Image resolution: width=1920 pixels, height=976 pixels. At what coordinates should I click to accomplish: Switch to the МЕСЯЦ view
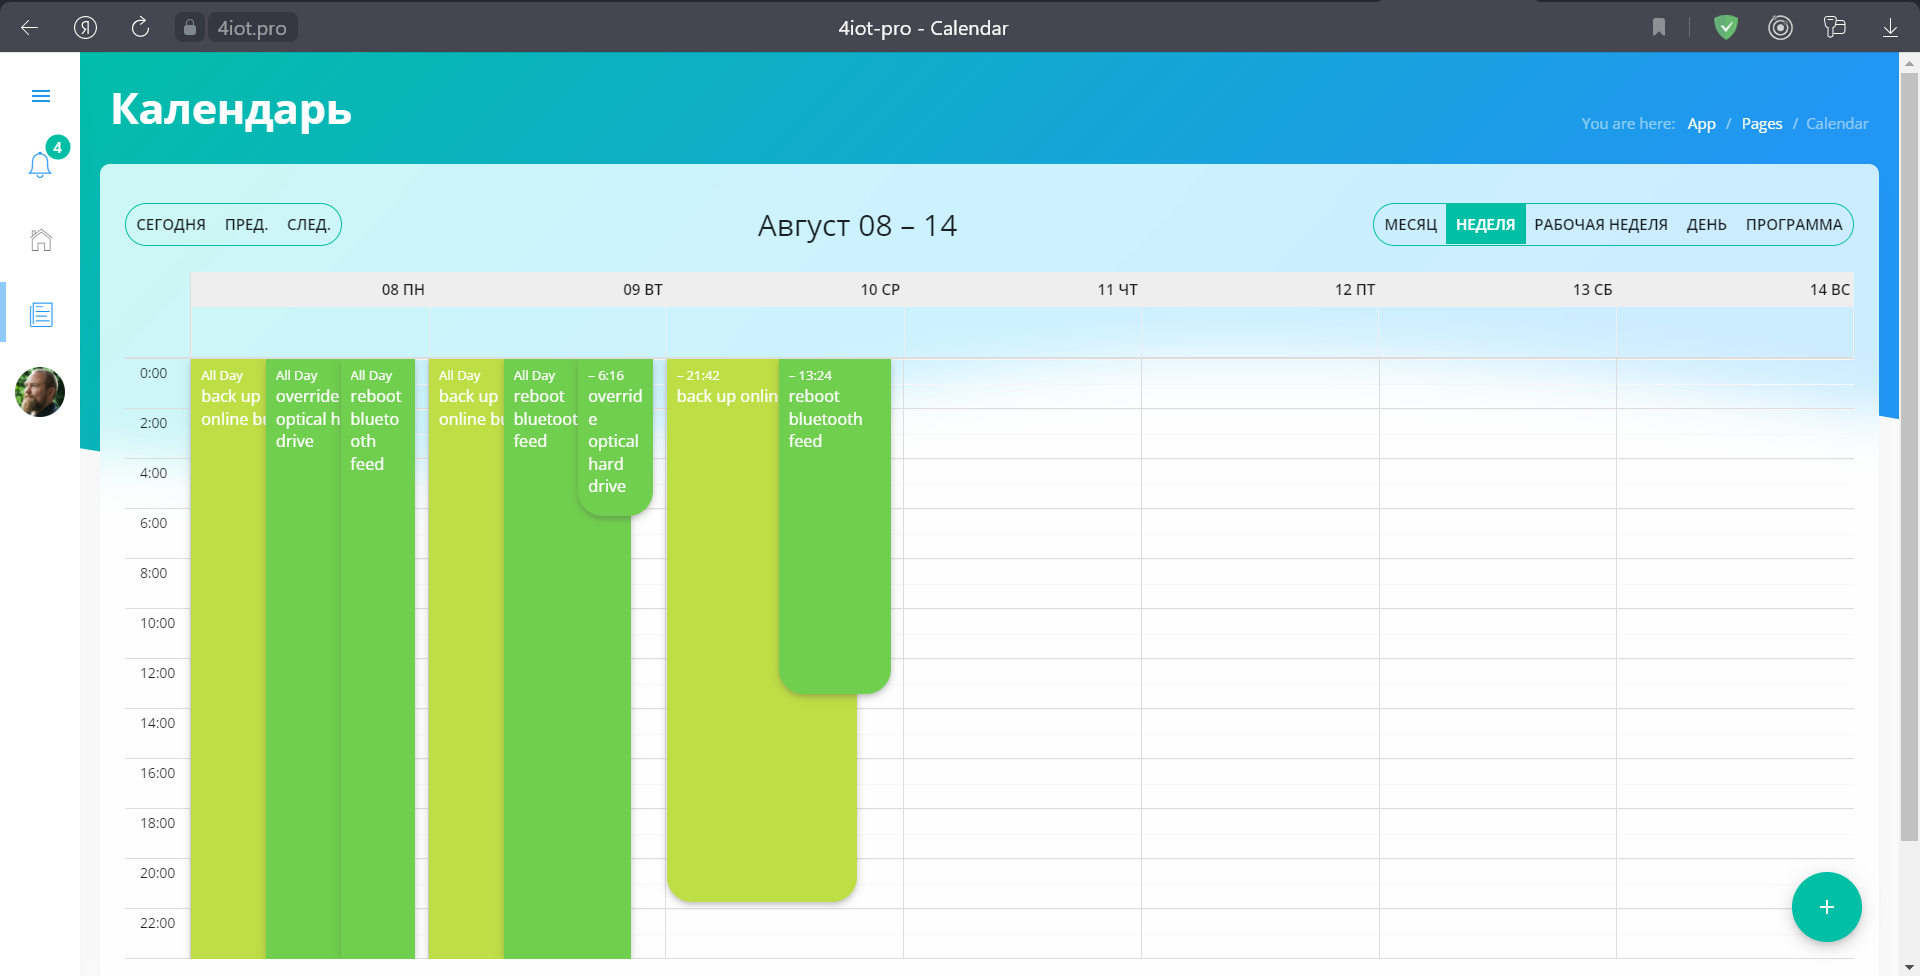tap(1410, 225)
